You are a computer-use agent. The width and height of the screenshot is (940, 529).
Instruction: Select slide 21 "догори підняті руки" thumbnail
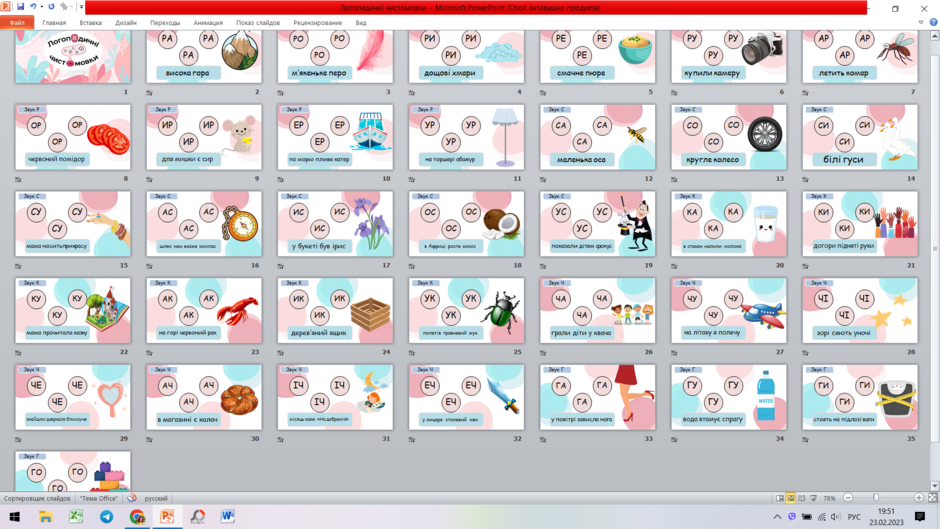point(860,224)
